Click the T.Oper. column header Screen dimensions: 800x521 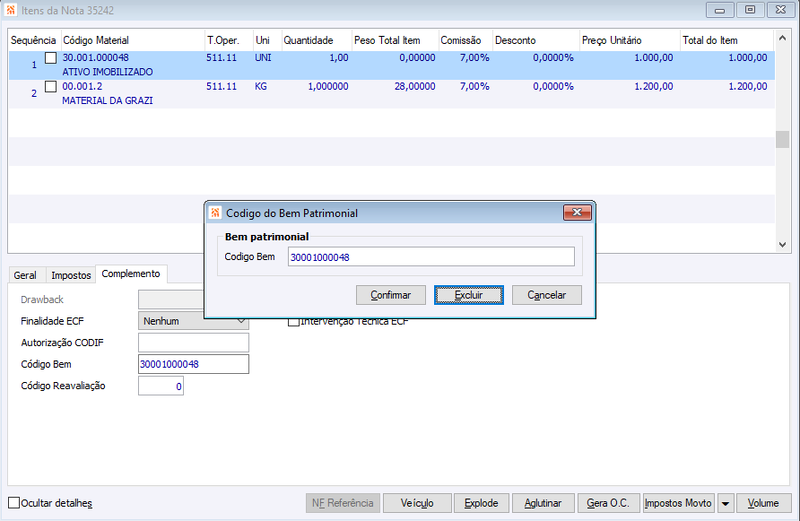coord(229,40)
